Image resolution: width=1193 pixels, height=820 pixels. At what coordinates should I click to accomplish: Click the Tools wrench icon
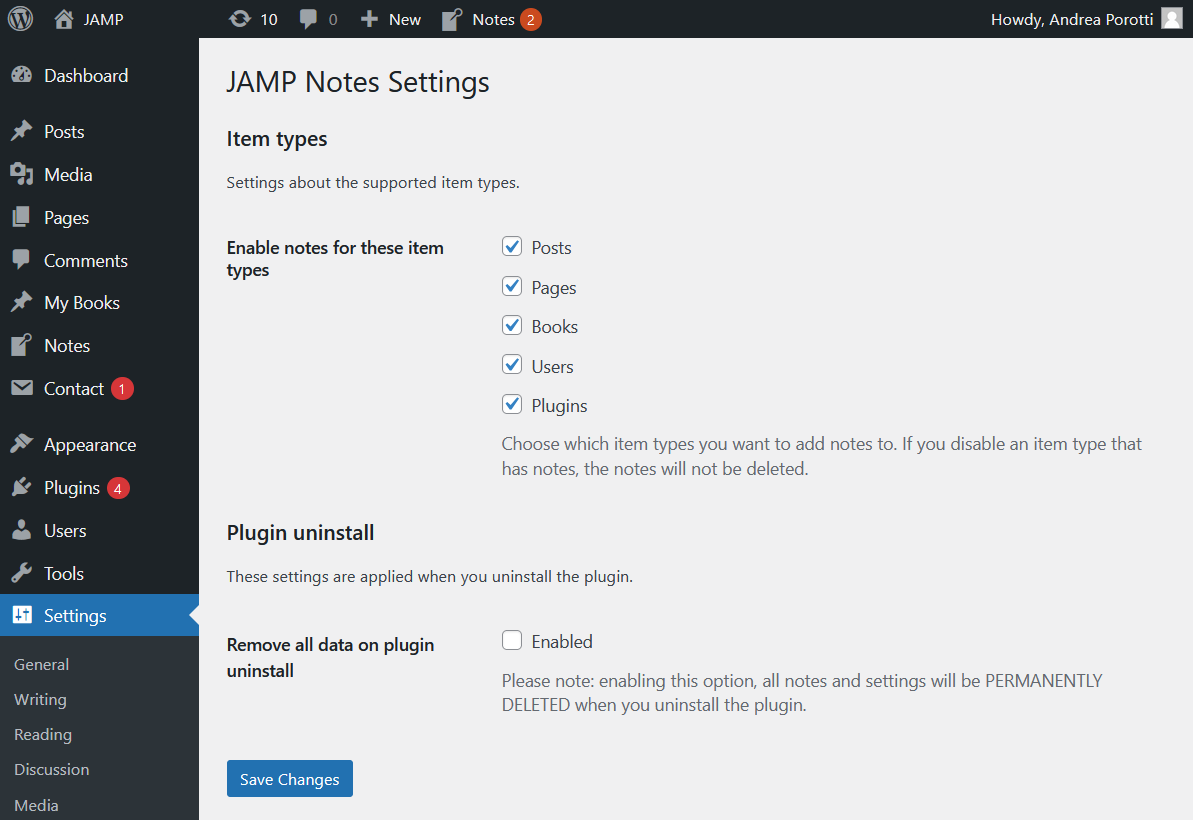(22, 573)
